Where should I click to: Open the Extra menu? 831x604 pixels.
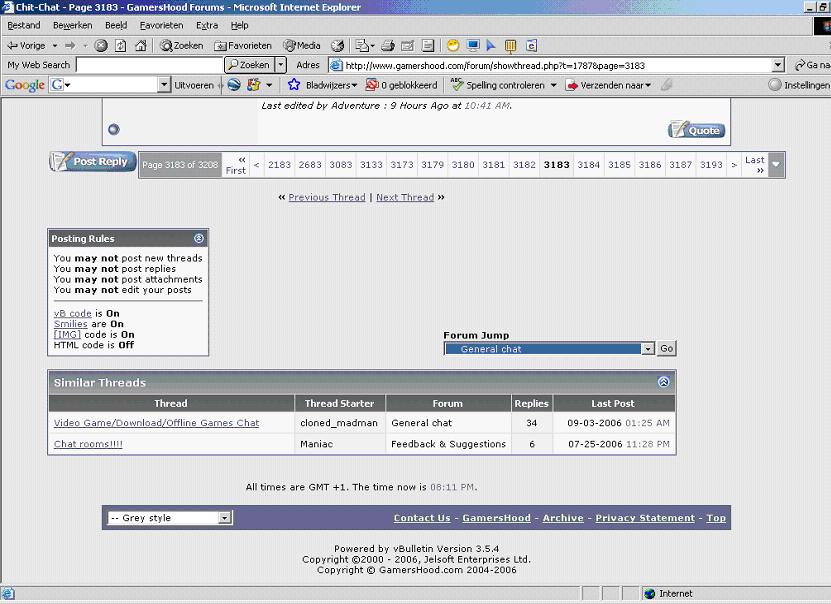pos(207,25)
